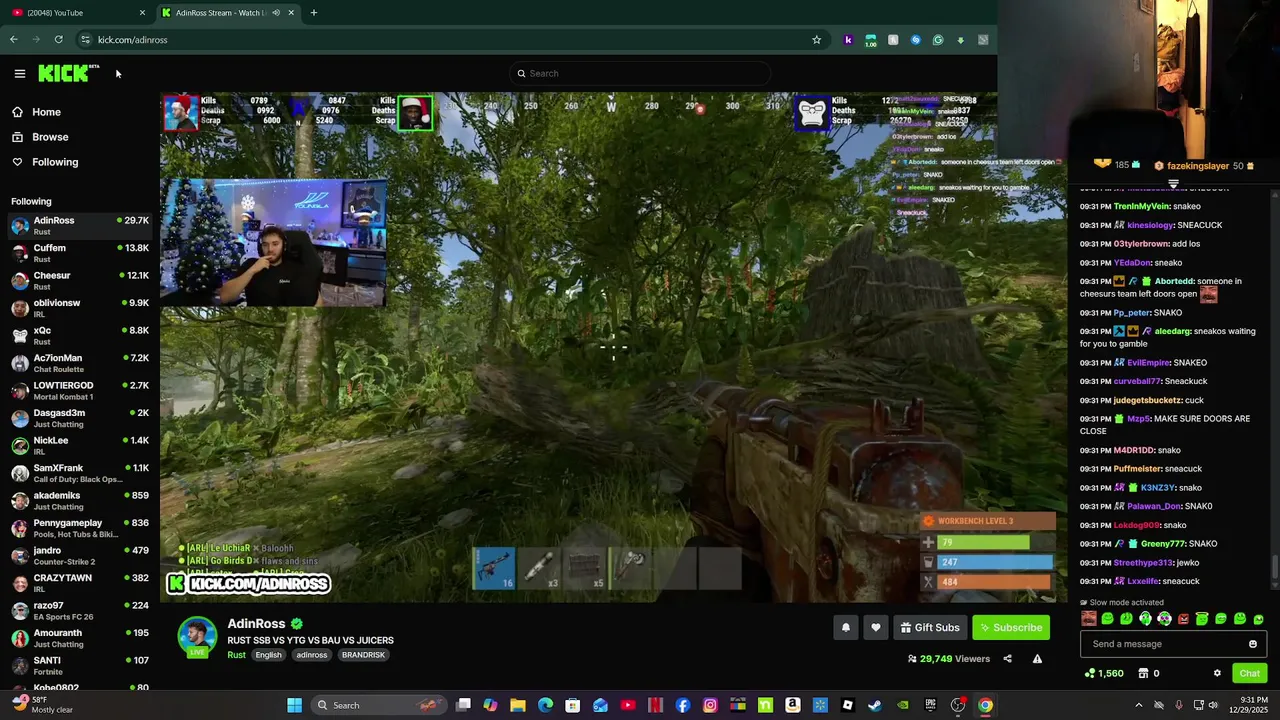Select the first face emote in the chat emote row
The image size is (1280, 720).
coord(1089,619)
